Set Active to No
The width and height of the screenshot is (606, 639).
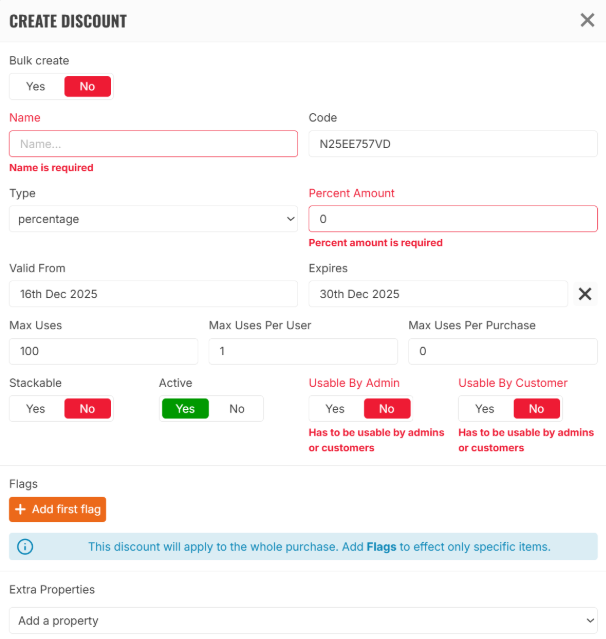(237, 409)
